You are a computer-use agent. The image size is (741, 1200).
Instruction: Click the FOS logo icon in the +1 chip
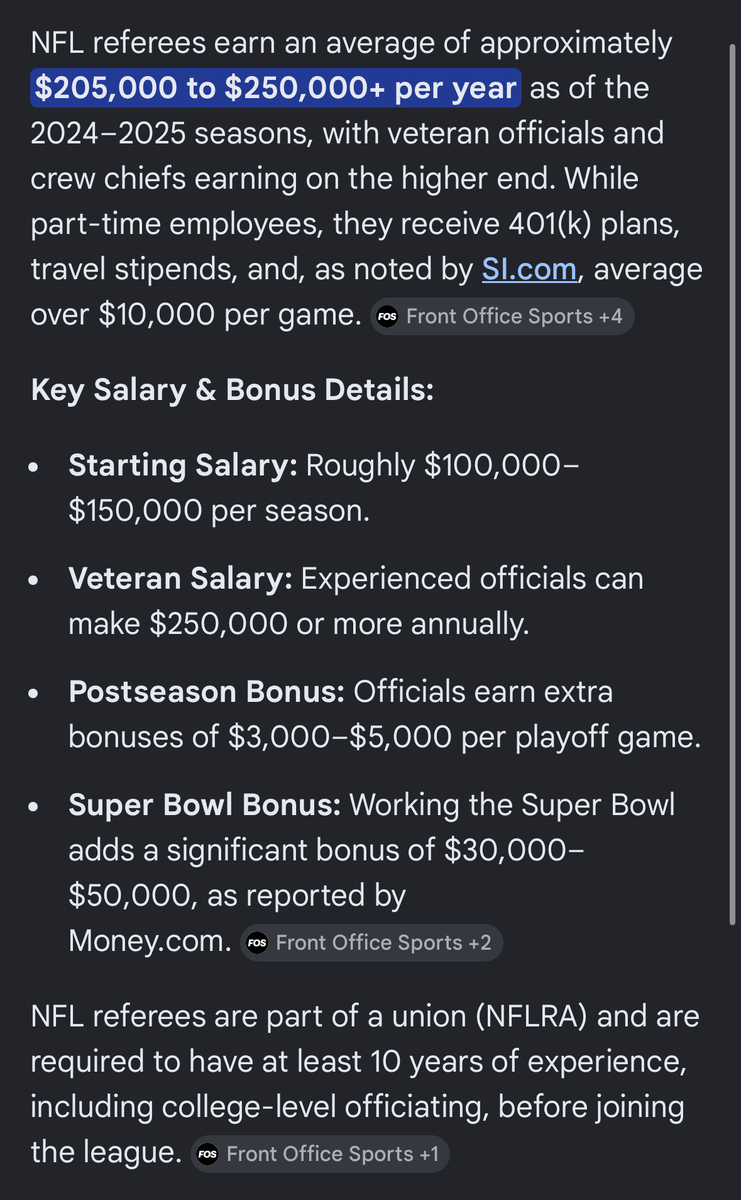click(x=207, y=1154)
